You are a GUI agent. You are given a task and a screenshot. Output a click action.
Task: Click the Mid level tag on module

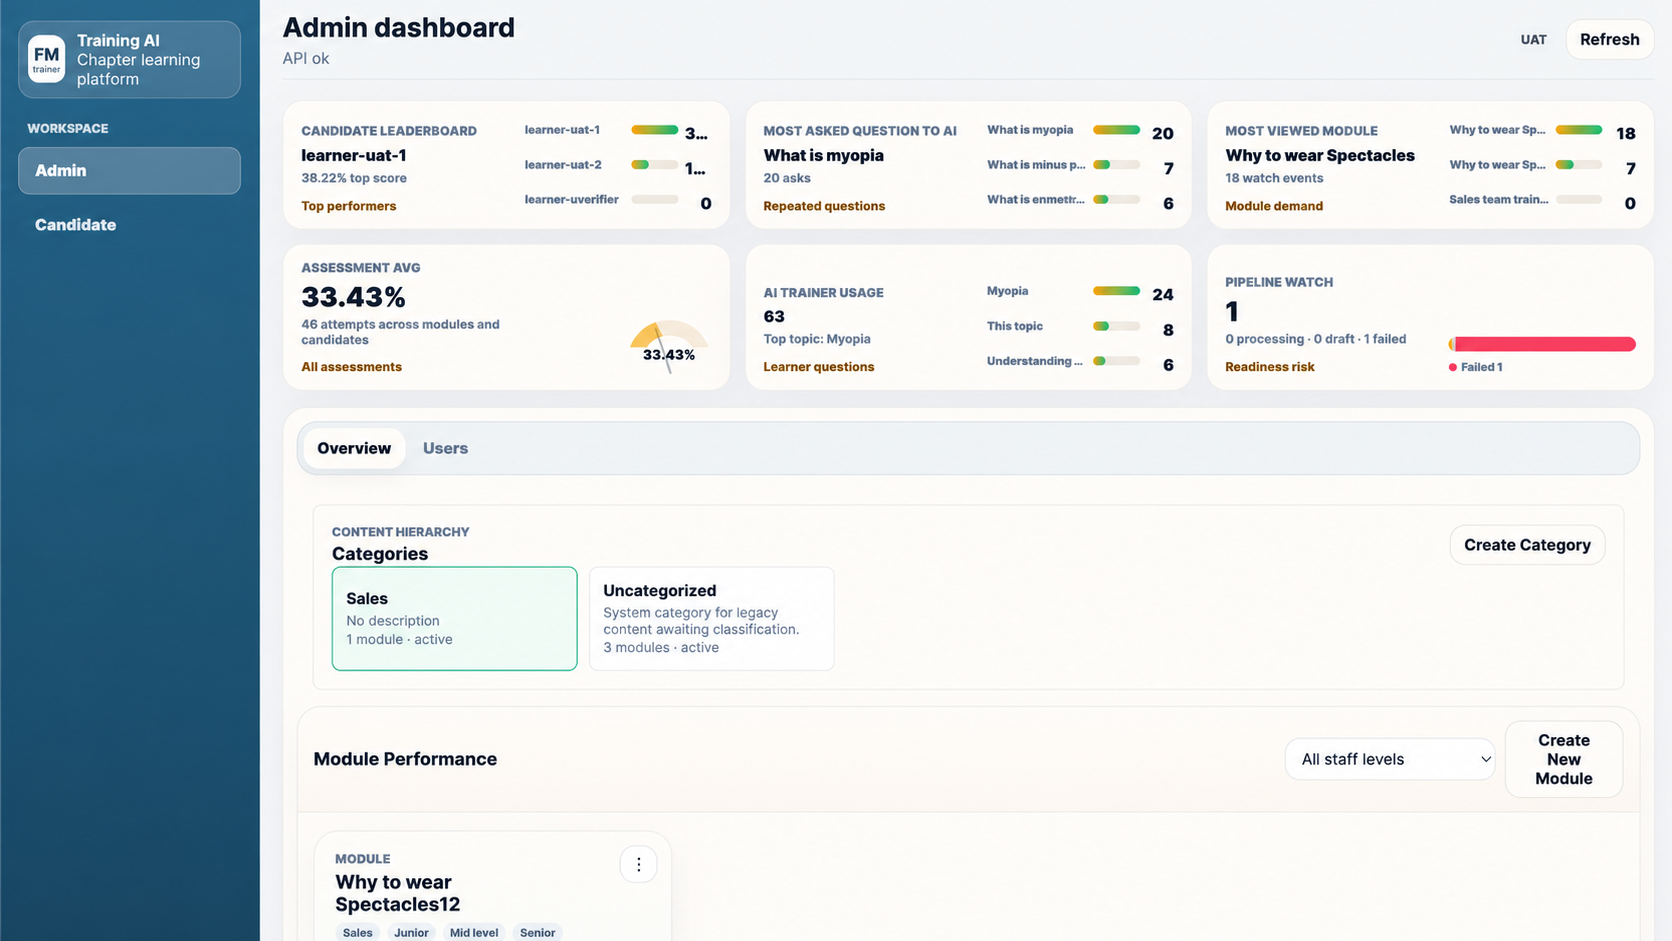[x=474, y=933]
